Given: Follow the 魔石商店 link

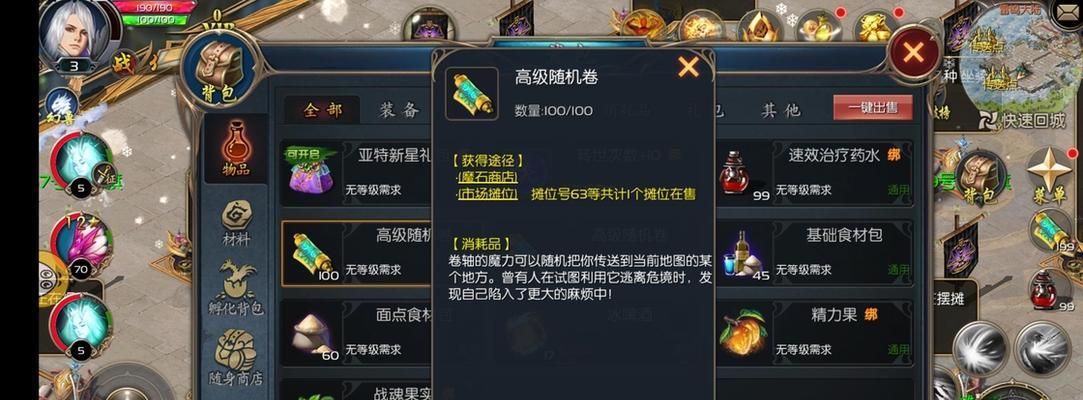Looking at the screenshot, I should coord(488,178).
